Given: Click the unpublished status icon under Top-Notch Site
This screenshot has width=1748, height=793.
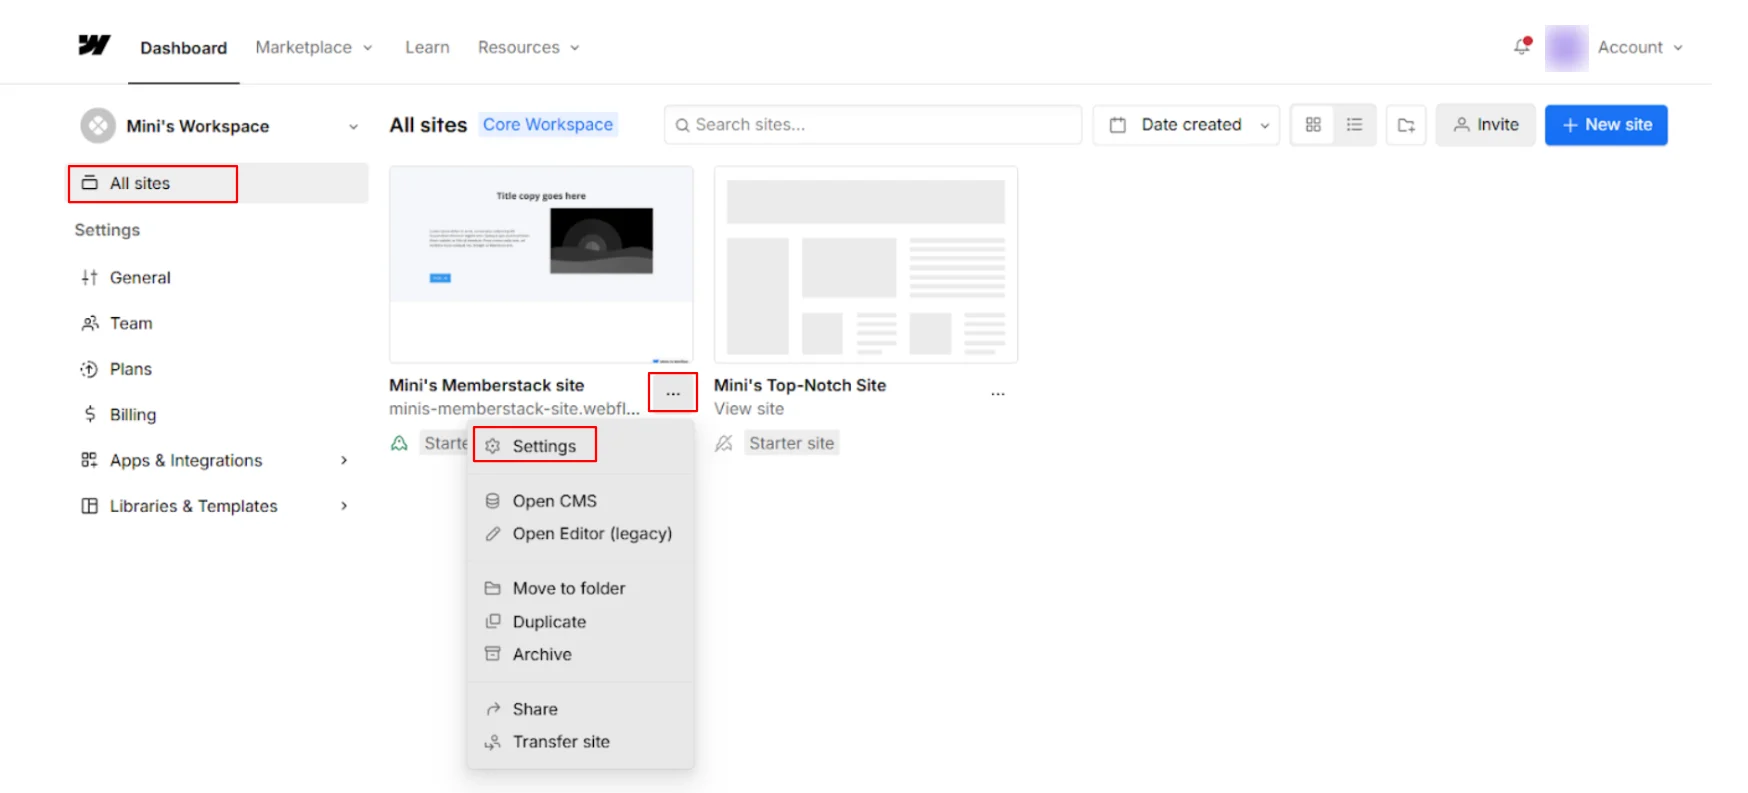Looking at the screenshot, I should [x=724, y=443].
